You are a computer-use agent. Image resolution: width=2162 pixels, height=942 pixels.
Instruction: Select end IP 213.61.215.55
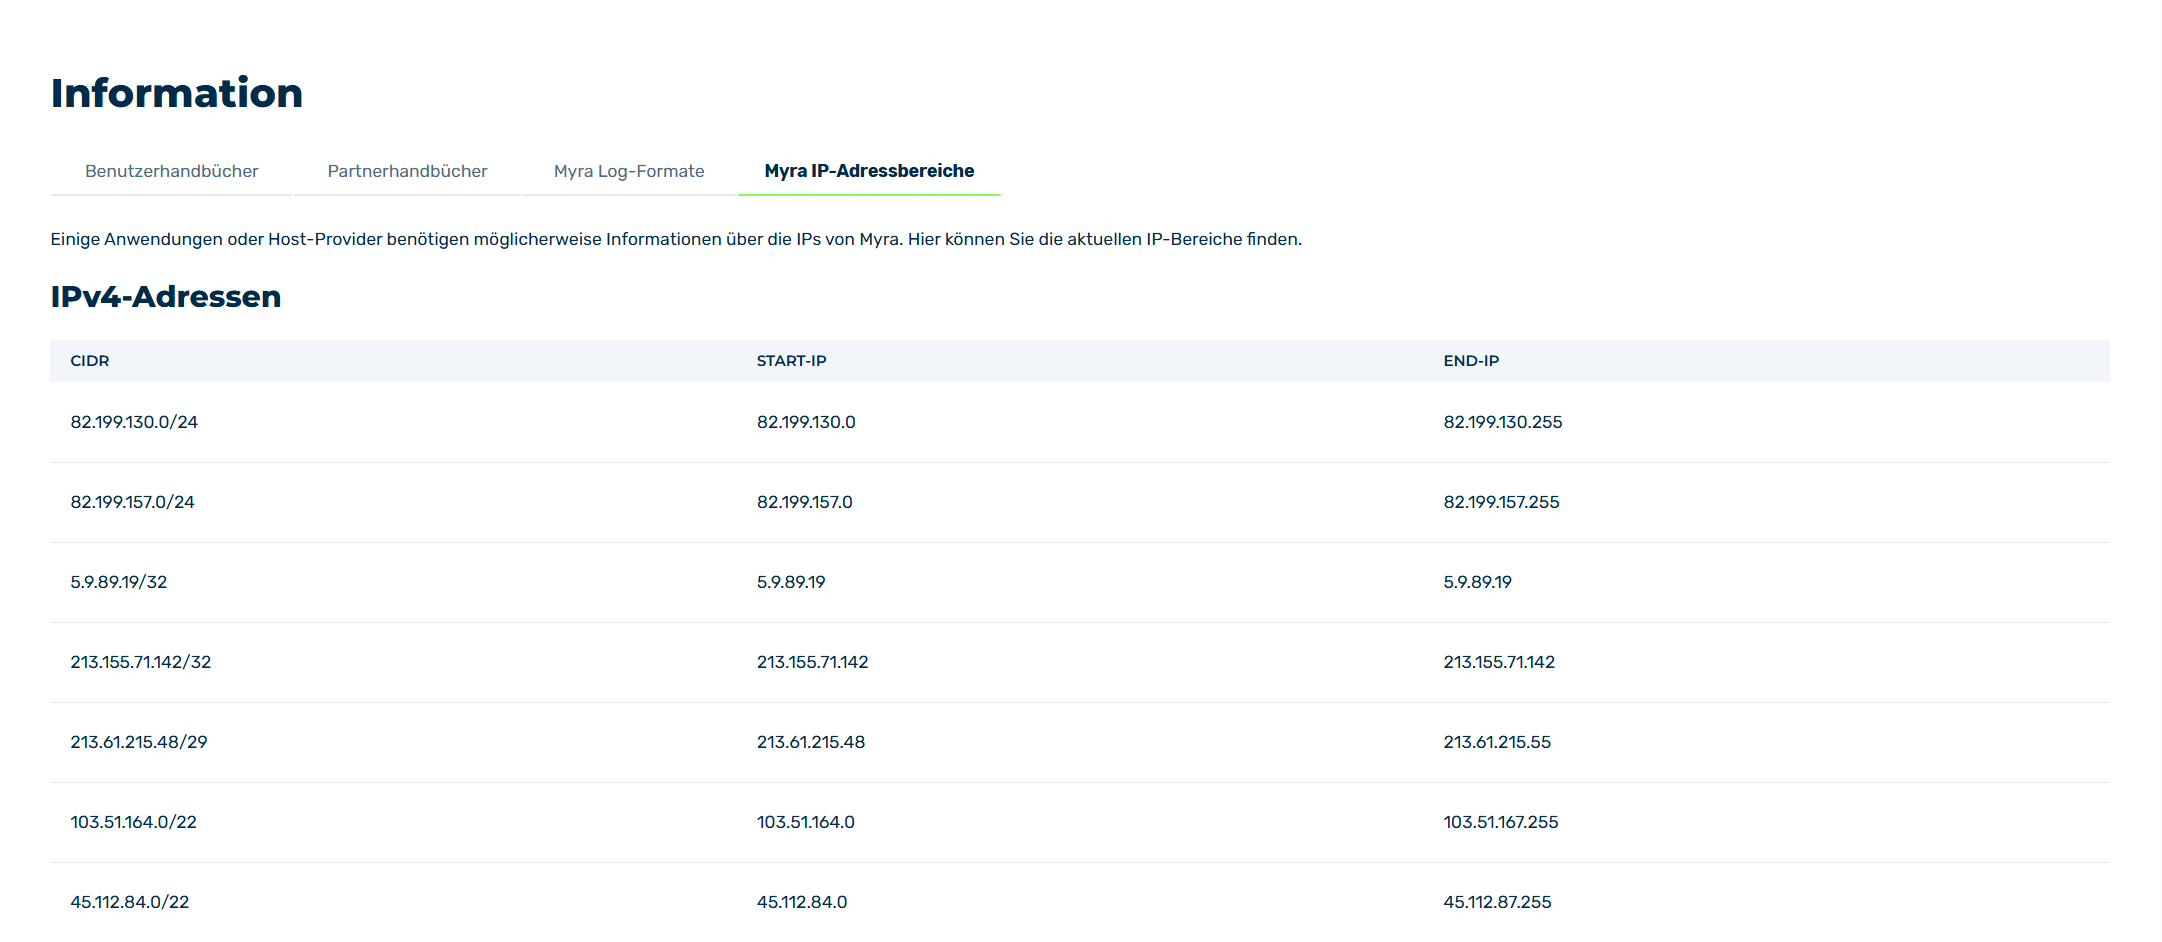click(x=1497, y=742)
